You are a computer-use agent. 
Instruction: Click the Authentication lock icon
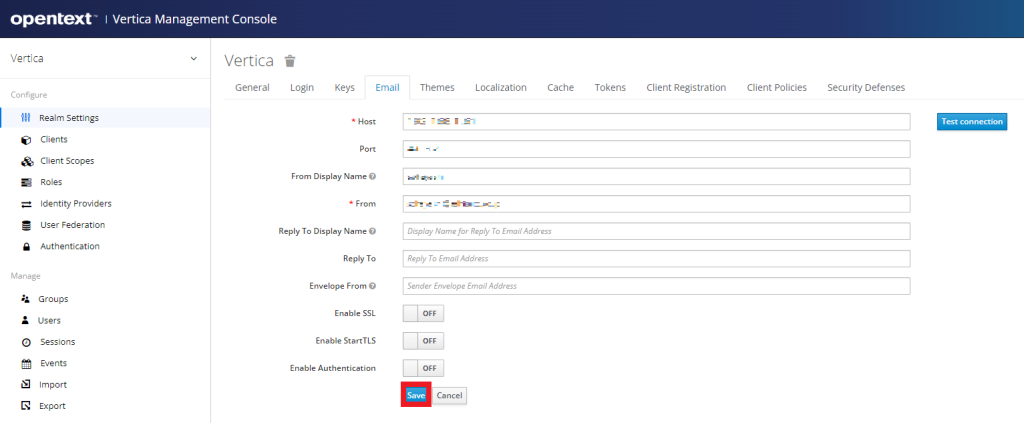point(27,247)
